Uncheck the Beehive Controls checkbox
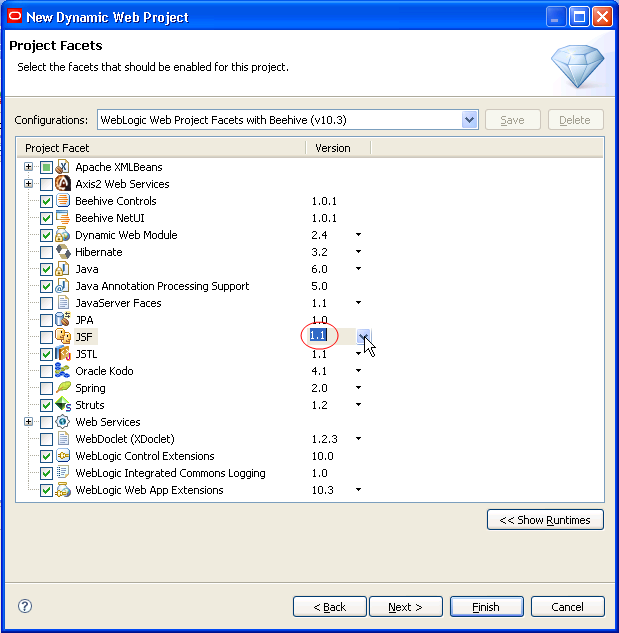 coord(46,201)
